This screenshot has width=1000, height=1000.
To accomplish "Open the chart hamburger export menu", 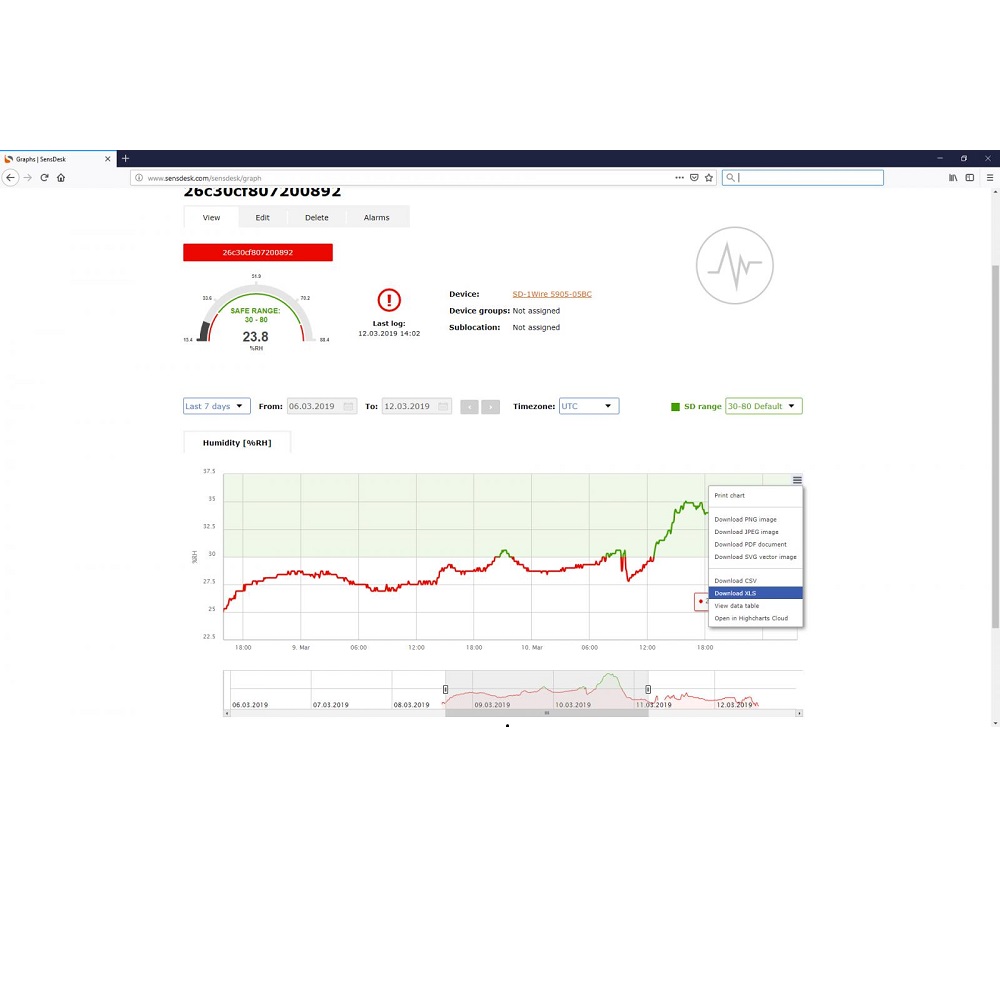I will [797, 480].
